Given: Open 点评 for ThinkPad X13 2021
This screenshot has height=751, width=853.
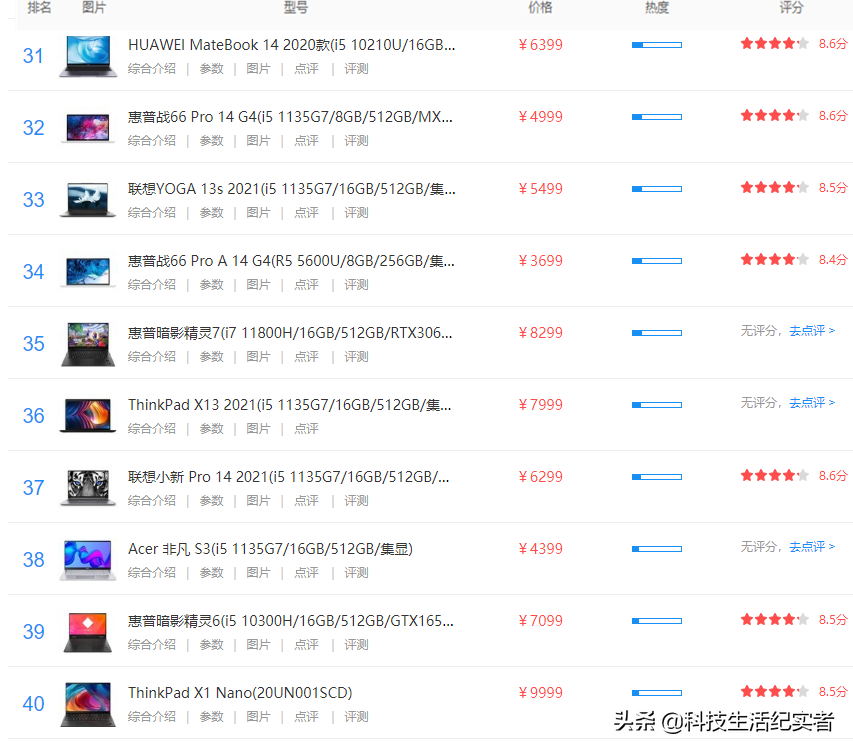Looking at the screenshot, I should click(x=306, y=429).
